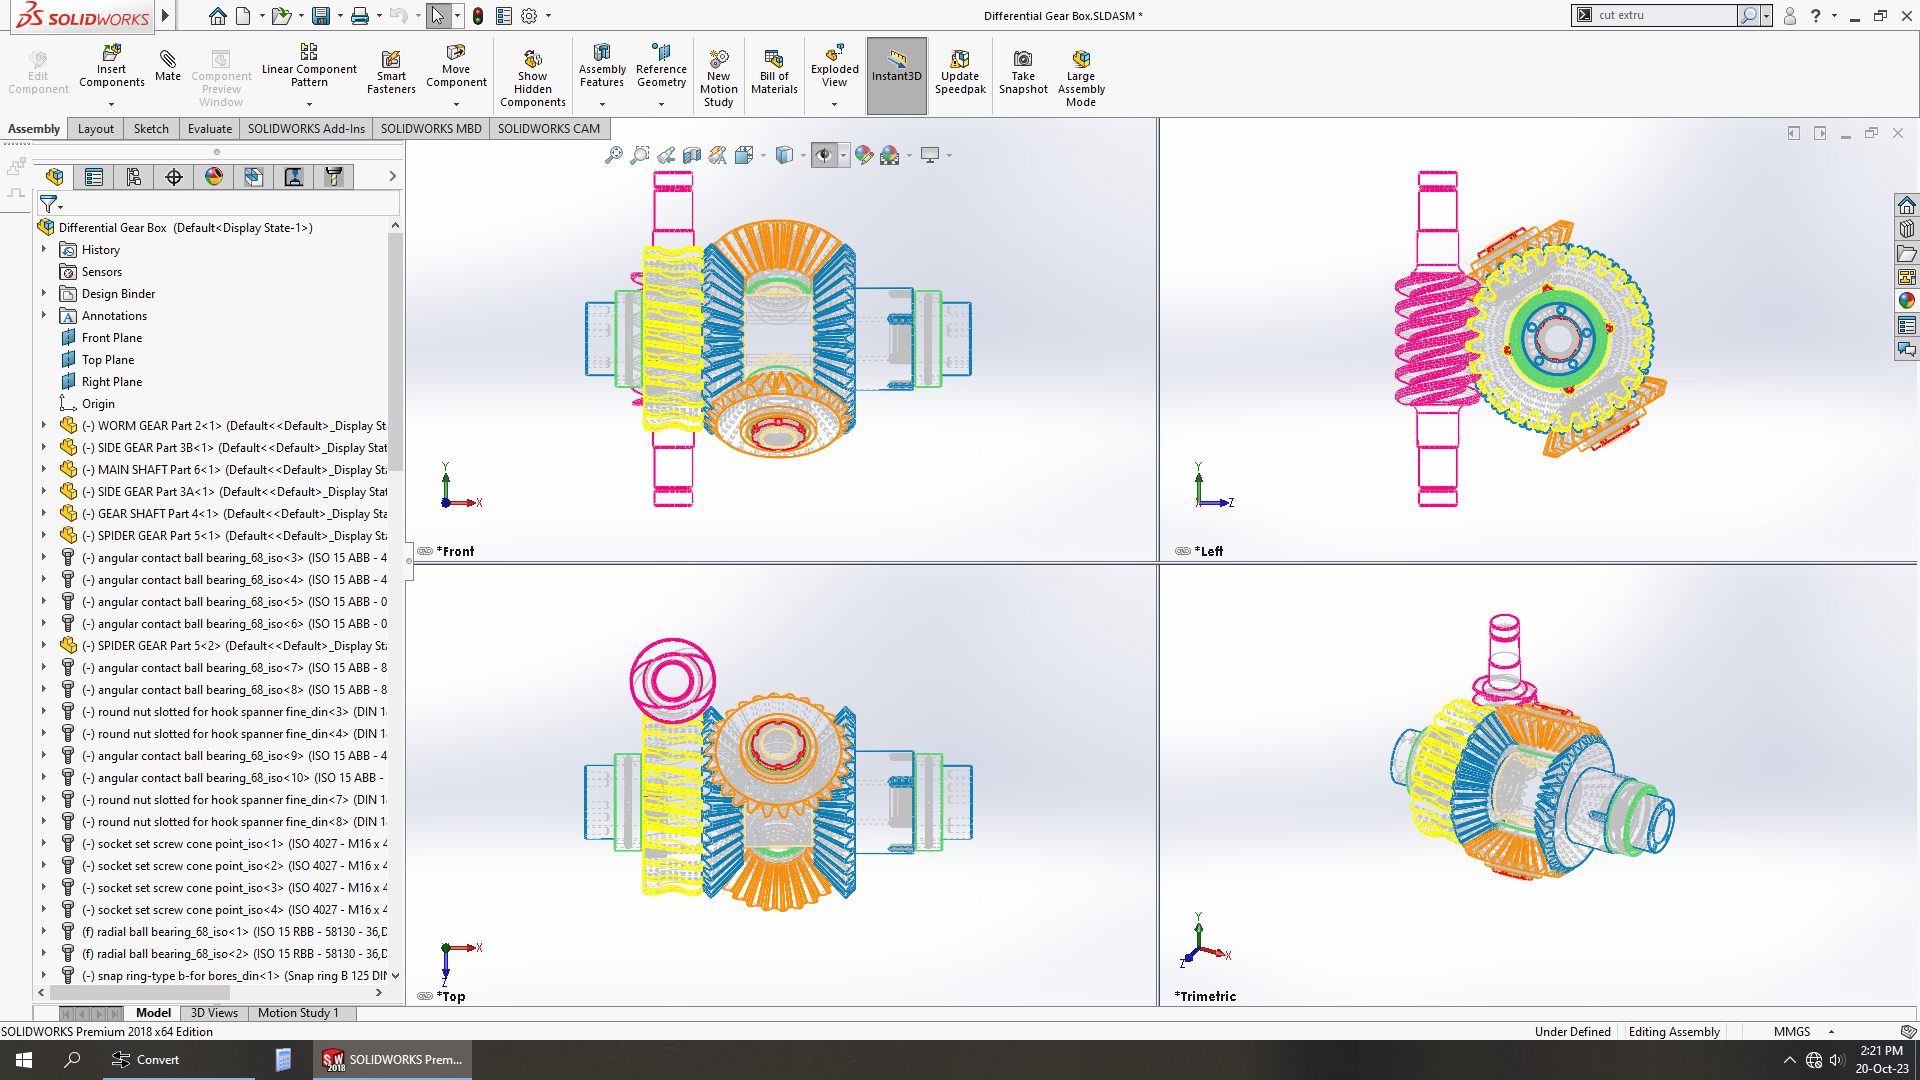1920x1080 pixels.
Task: Open the Hide/Show Items dropdown arrow
Action: pyautogui.click(x=843, y=155)
